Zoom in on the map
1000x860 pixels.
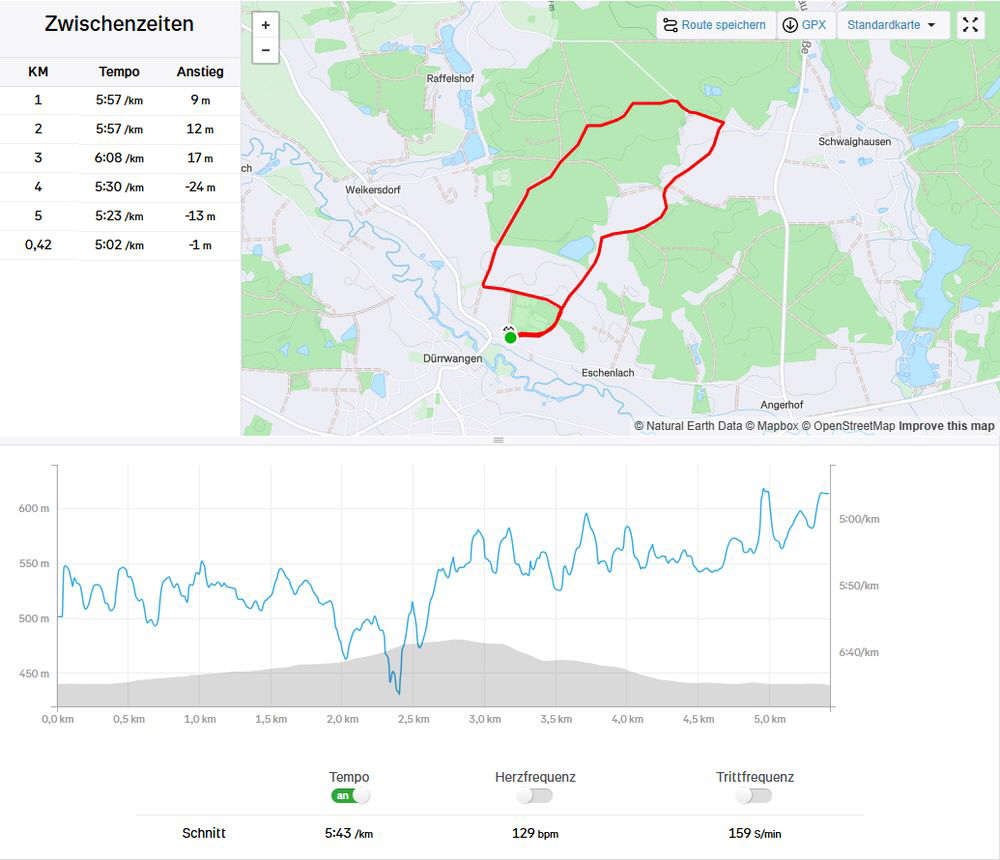pos(265,26)
